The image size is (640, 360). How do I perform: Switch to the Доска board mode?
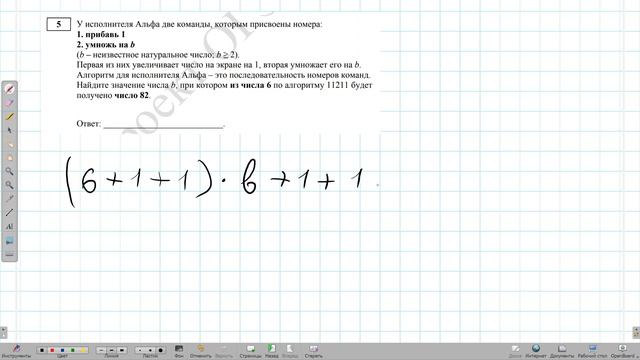515,351
